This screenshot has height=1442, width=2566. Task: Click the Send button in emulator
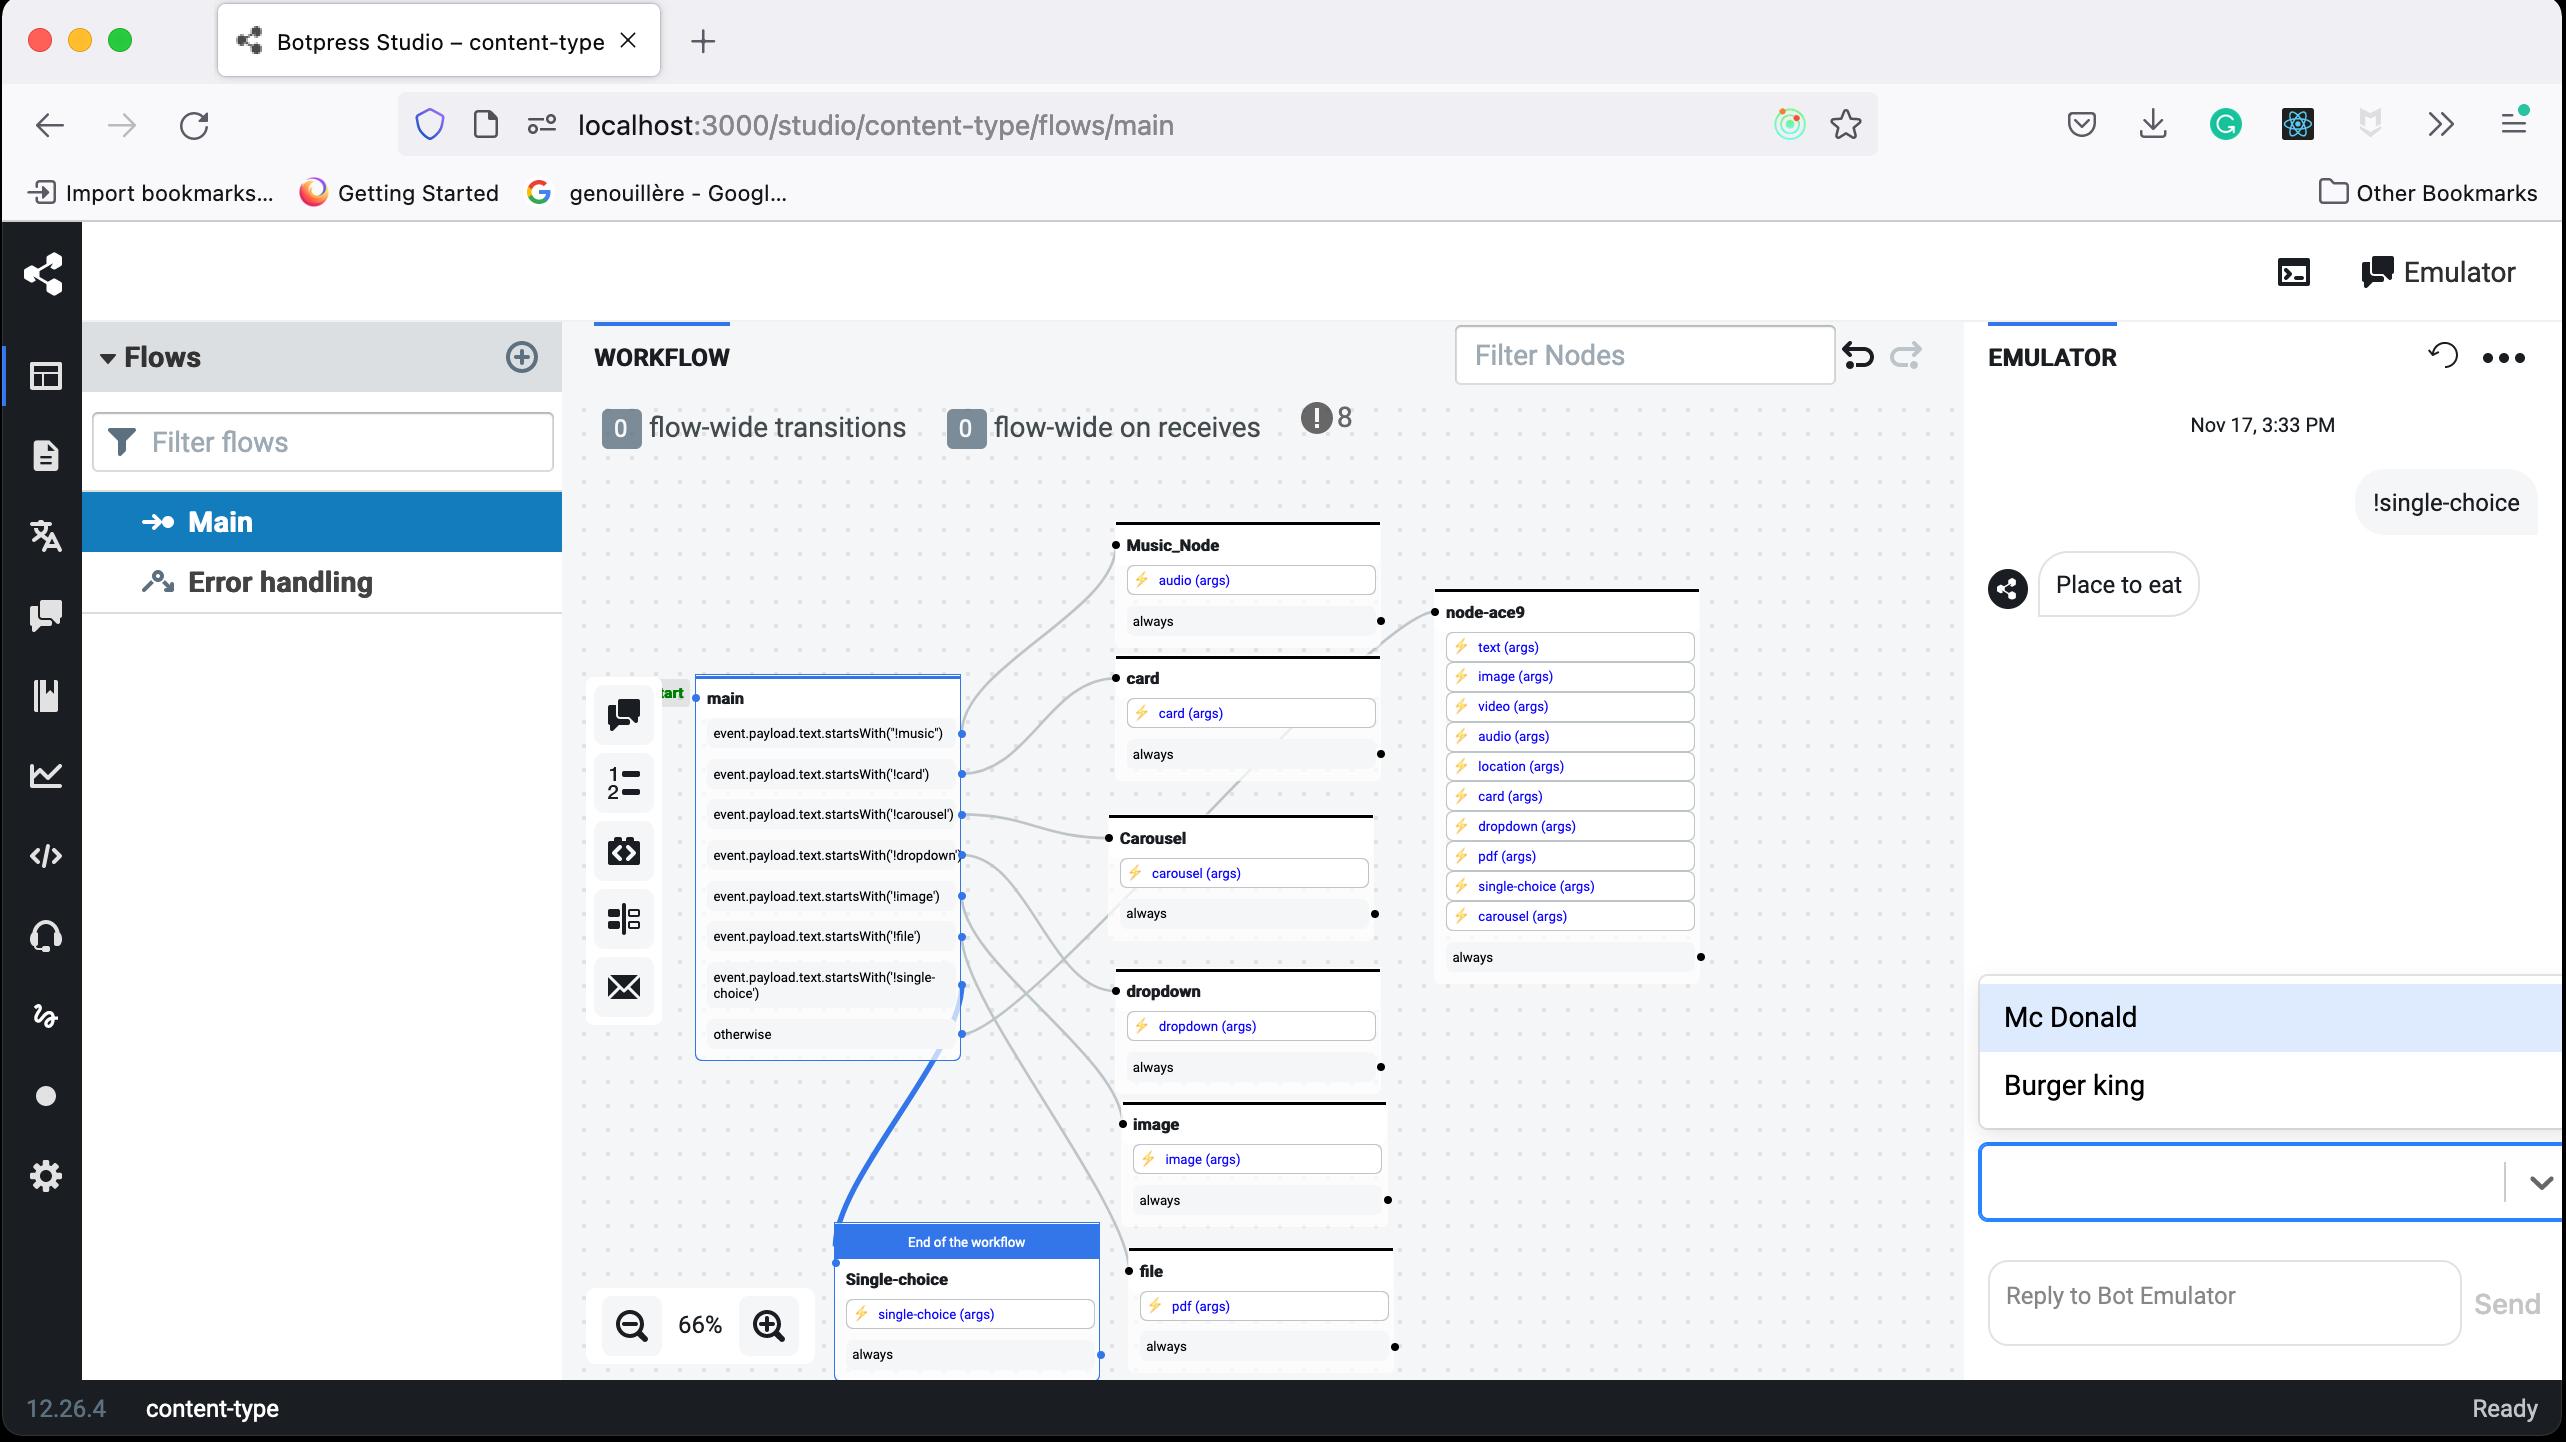[2506, 1304]
